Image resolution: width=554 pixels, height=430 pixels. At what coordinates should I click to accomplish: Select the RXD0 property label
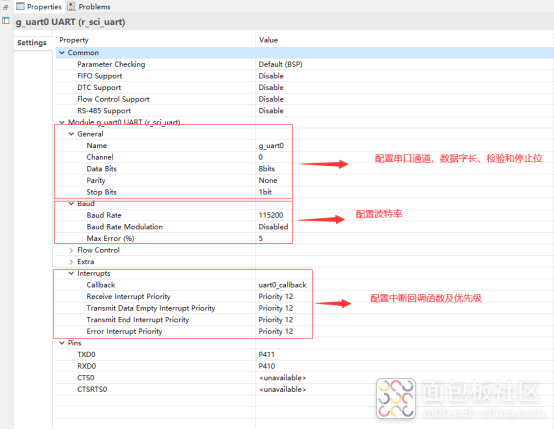[87, 366]
